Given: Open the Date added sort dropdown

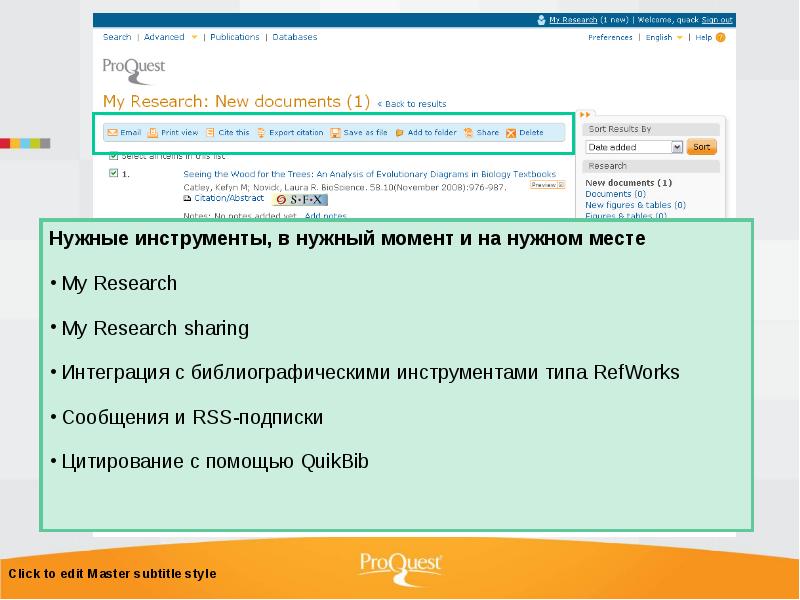Looking at the screenshot, I should point(676,147).
